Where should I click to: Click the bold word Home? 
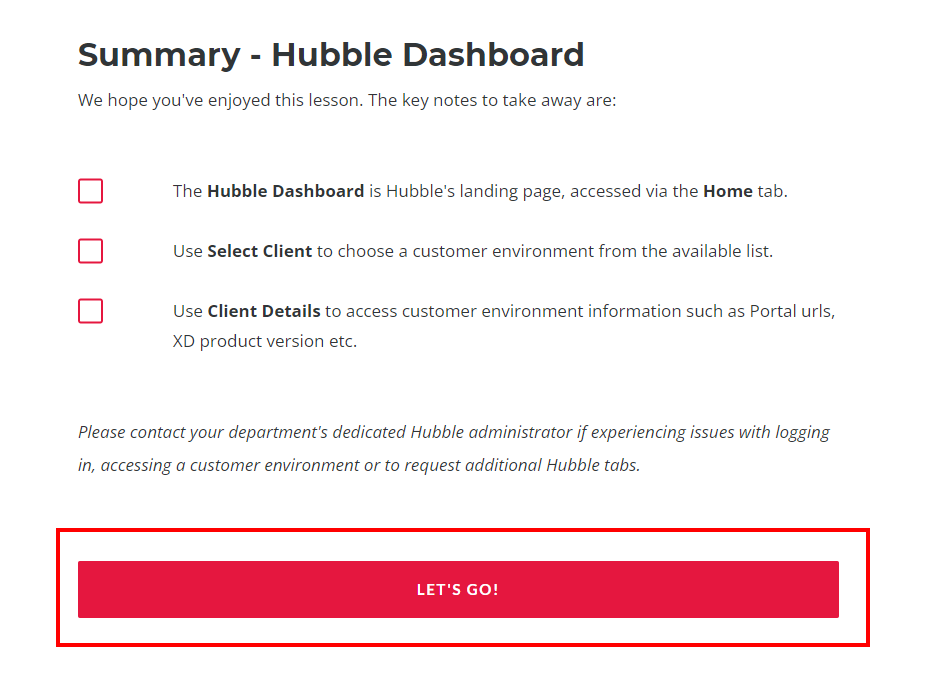[x=727, y=191]
